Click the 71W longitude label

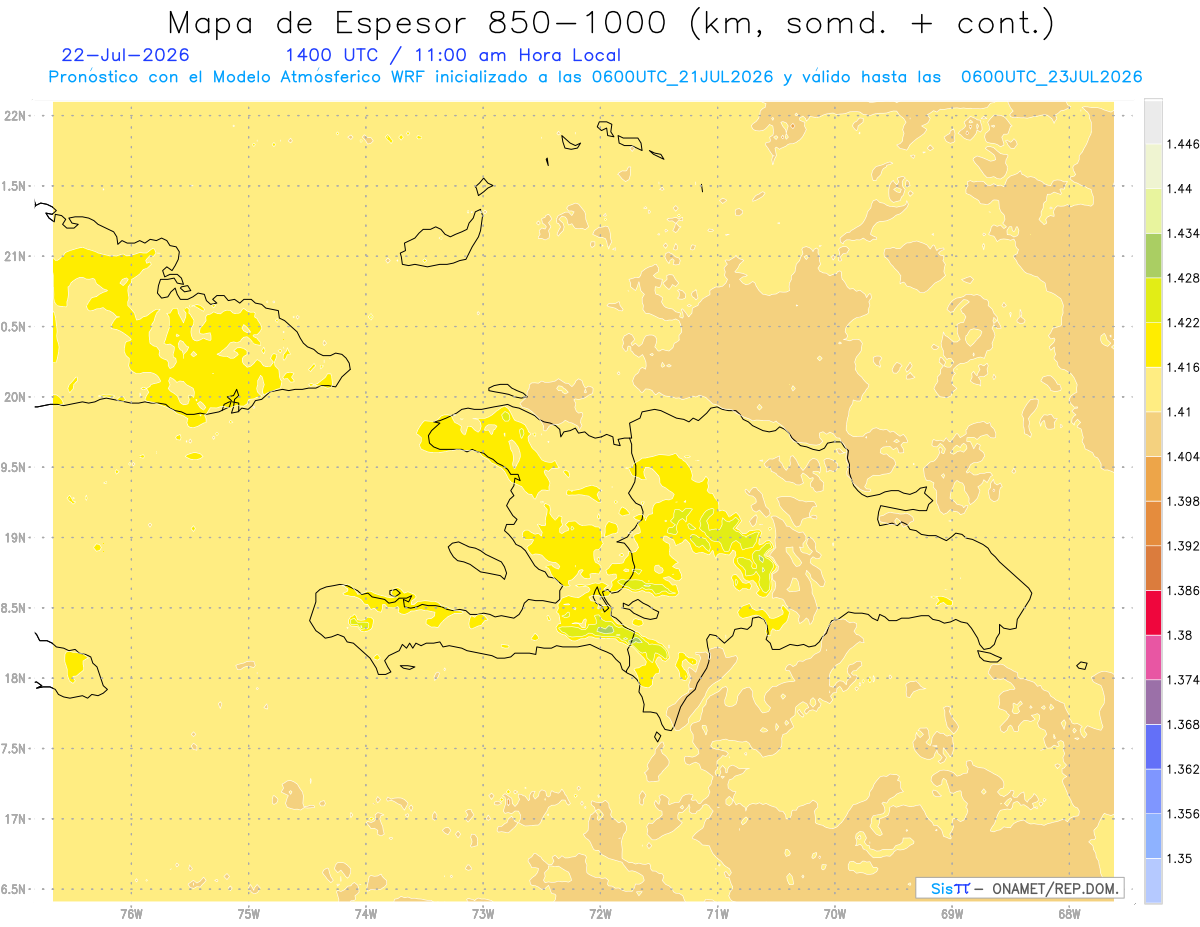(x=717, y=913)
